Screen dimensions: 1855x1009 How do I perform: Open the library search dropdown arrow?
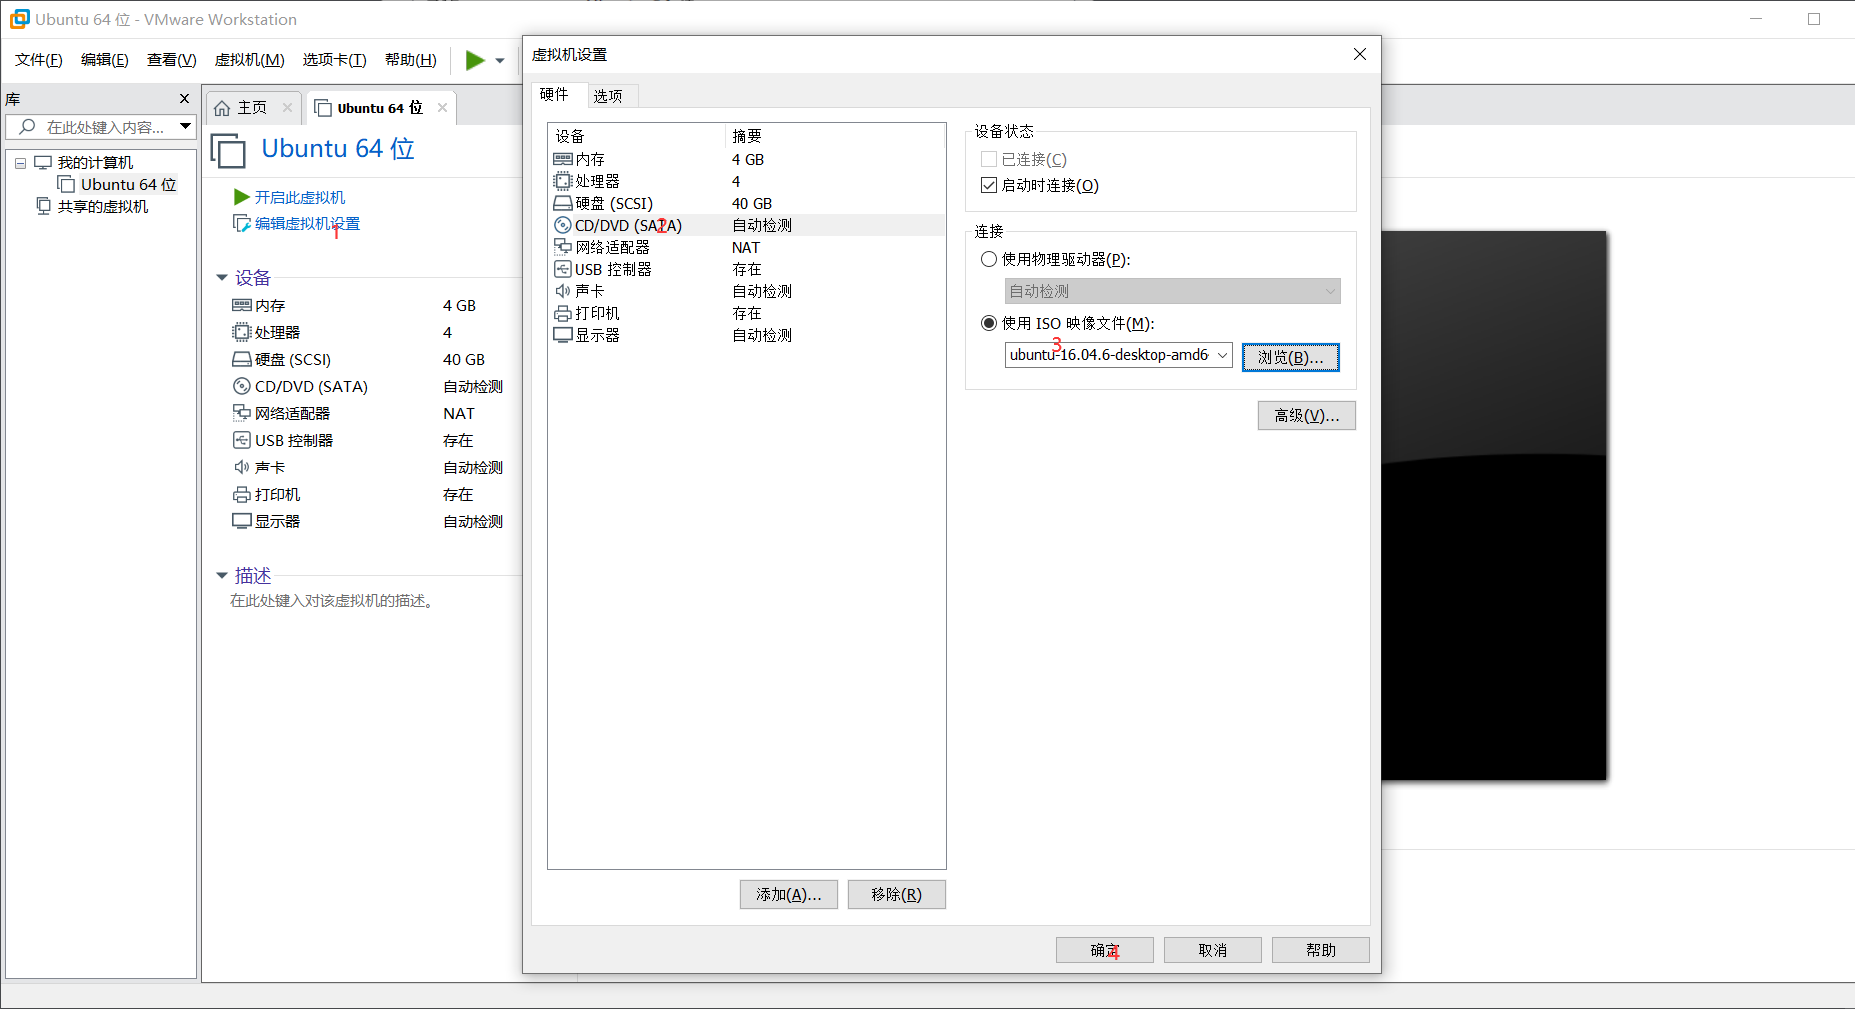(185, 127)
